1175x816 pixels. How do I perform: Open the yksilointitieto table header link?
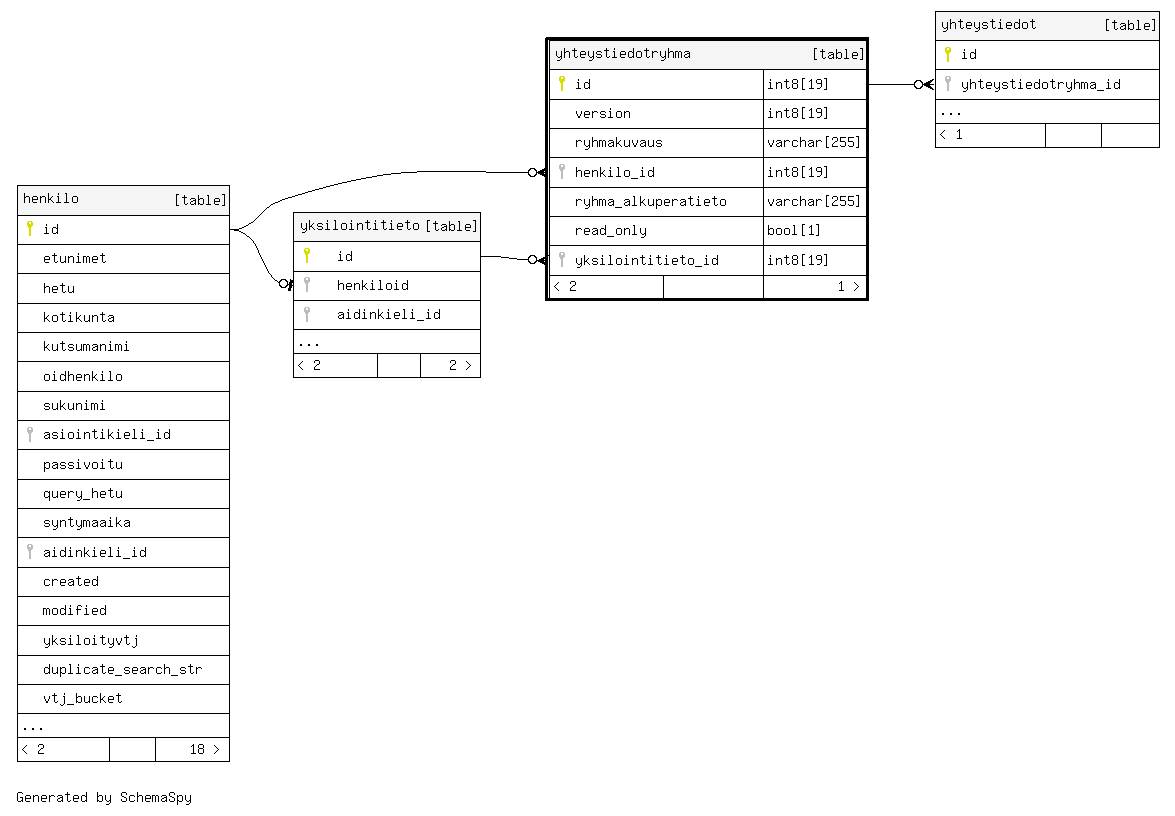(359, 226)
